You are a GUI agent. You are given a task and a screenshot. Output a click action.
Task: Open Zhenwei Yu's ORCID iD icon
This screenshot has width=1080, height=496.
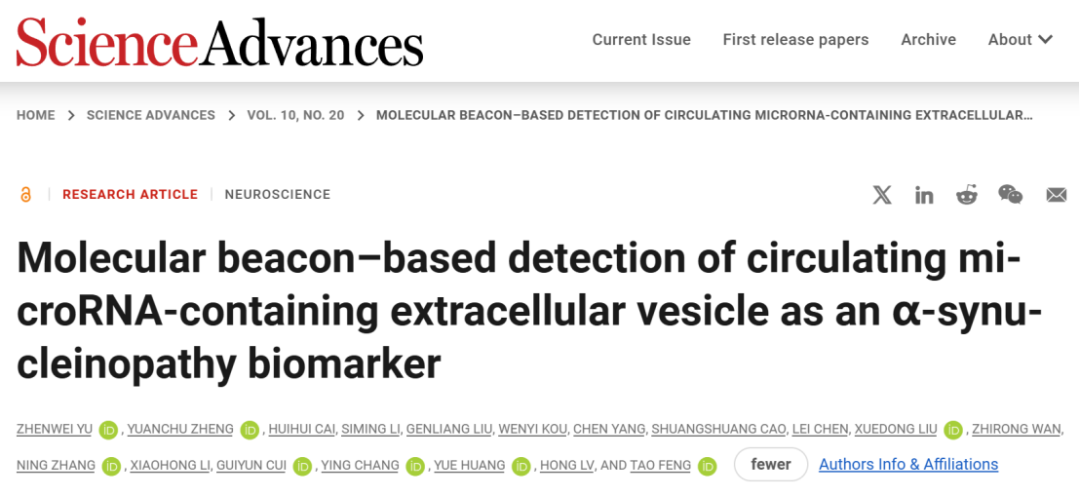(108, 430)
